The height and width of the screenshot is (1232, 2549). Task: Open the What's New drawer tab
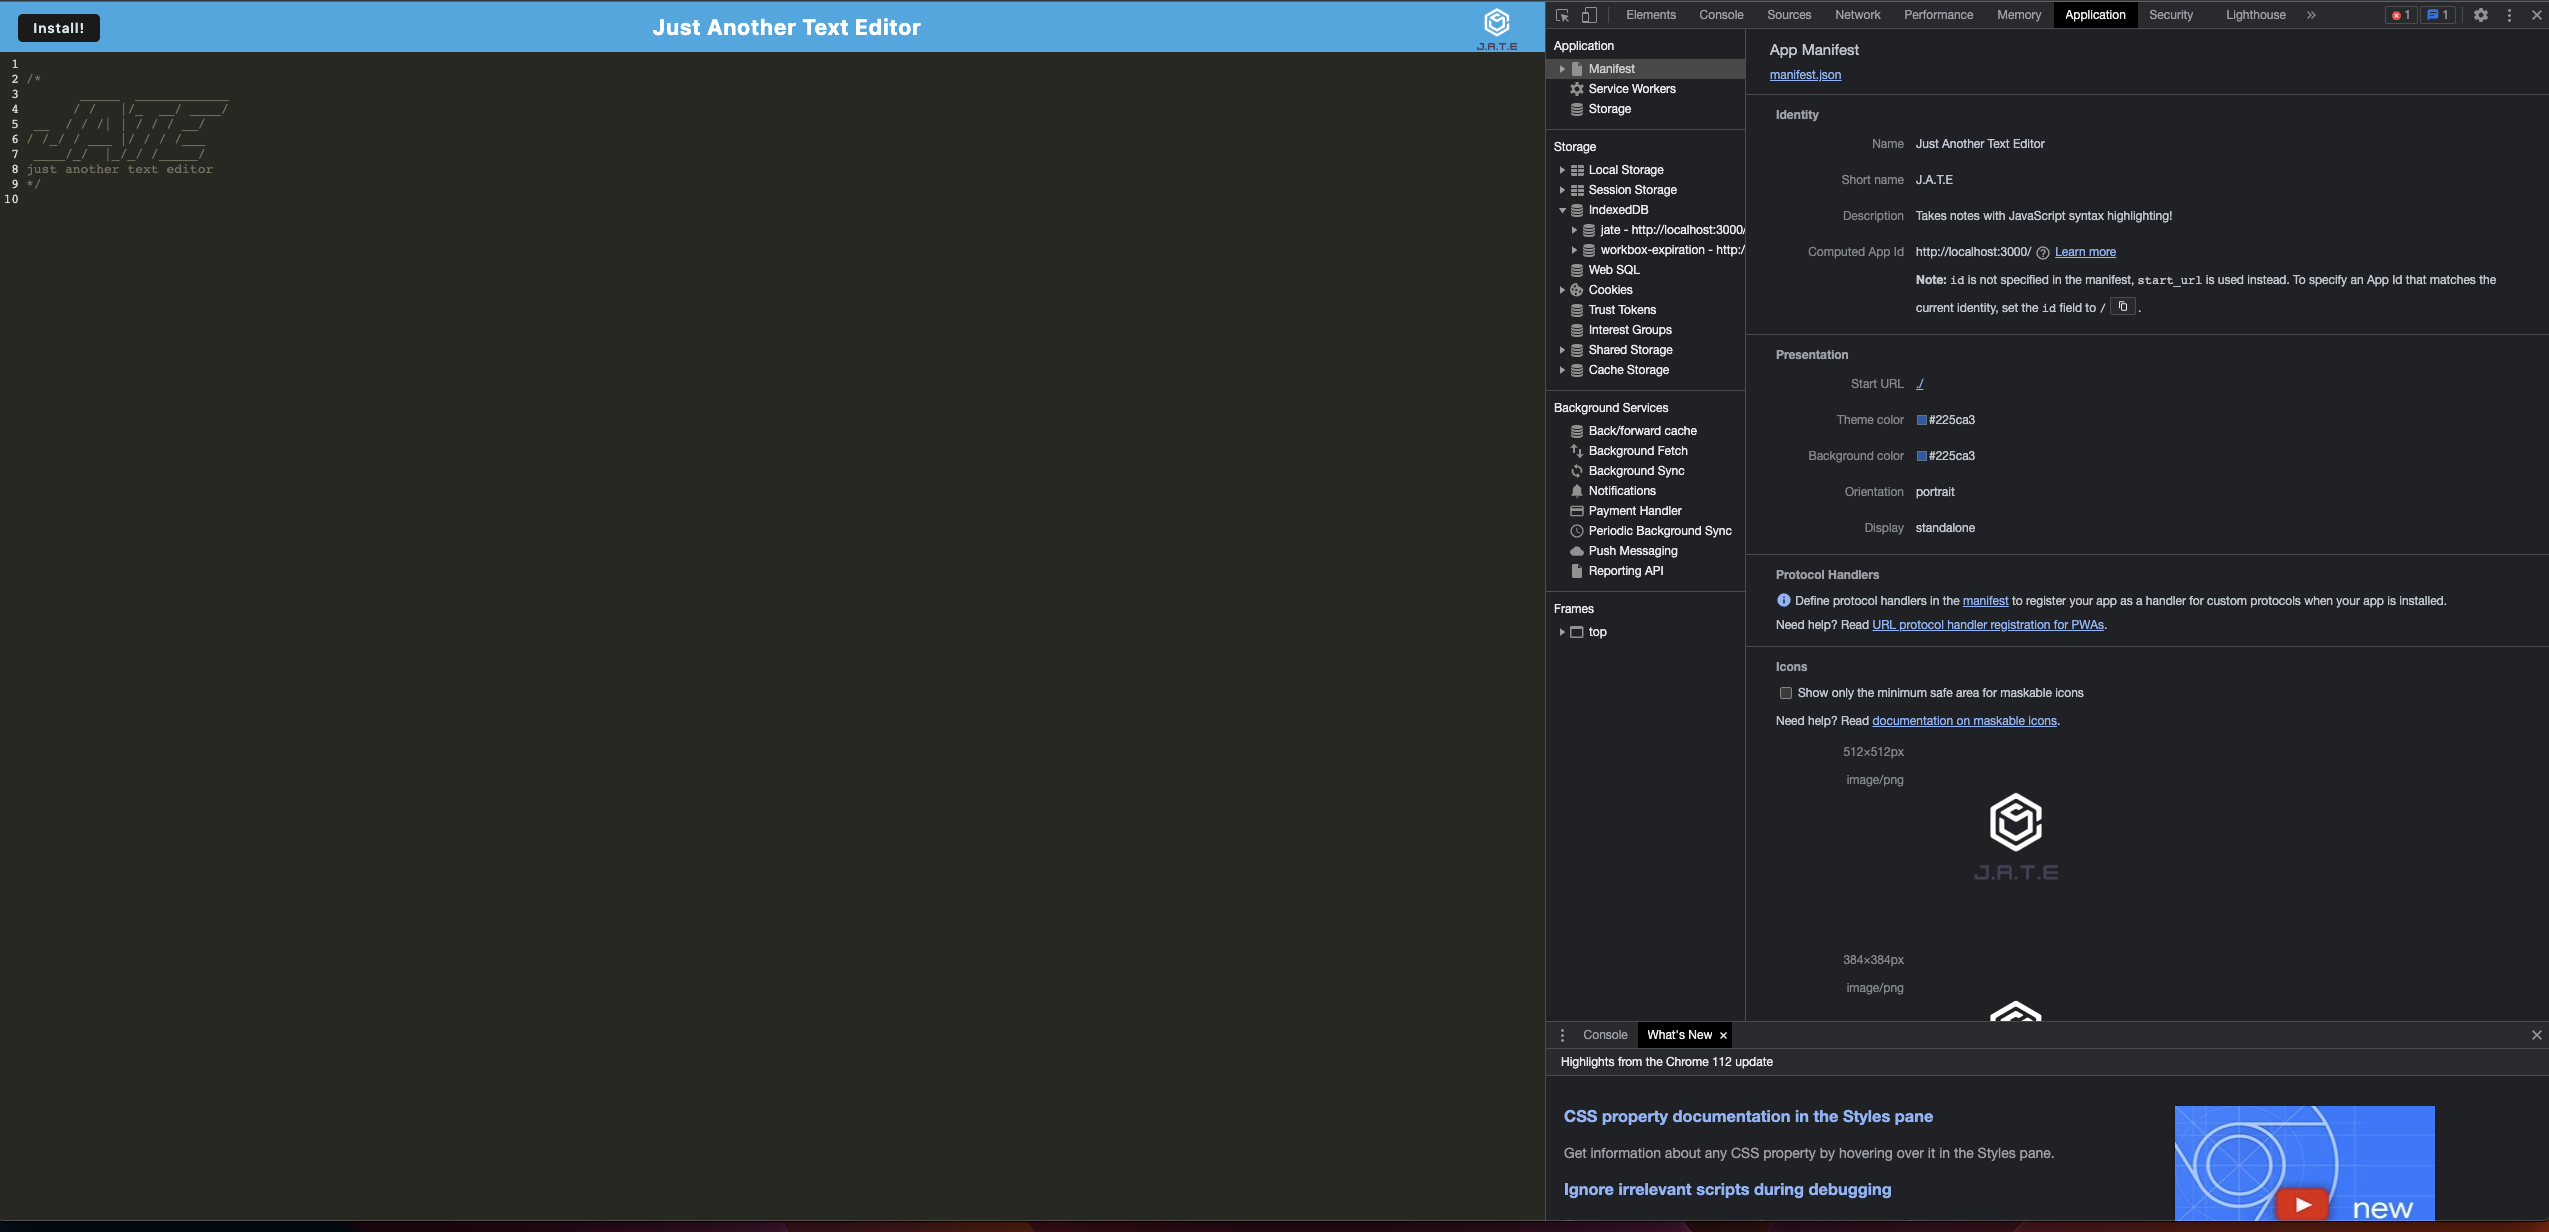click(1680, 1034)
